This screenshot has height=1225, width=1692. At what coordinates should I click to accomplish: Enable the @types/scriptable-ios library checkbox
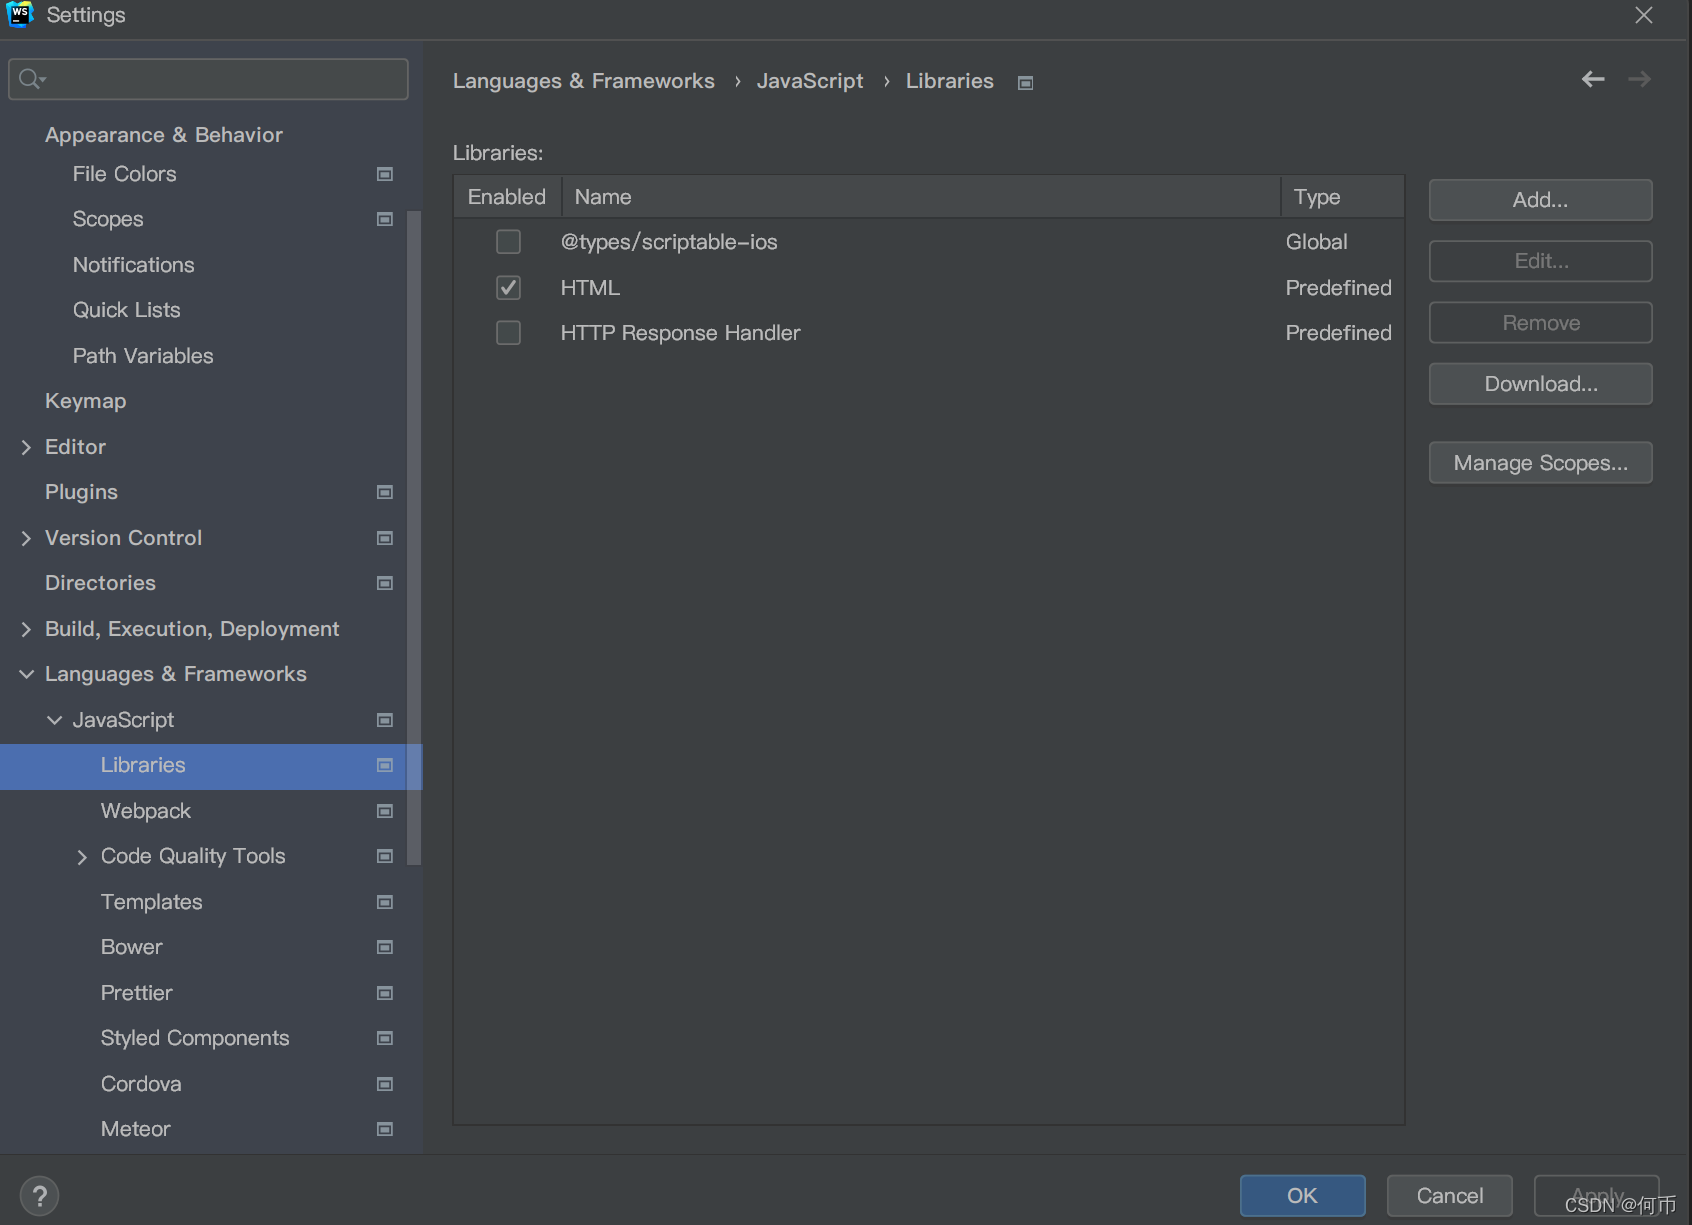[508, 242]
